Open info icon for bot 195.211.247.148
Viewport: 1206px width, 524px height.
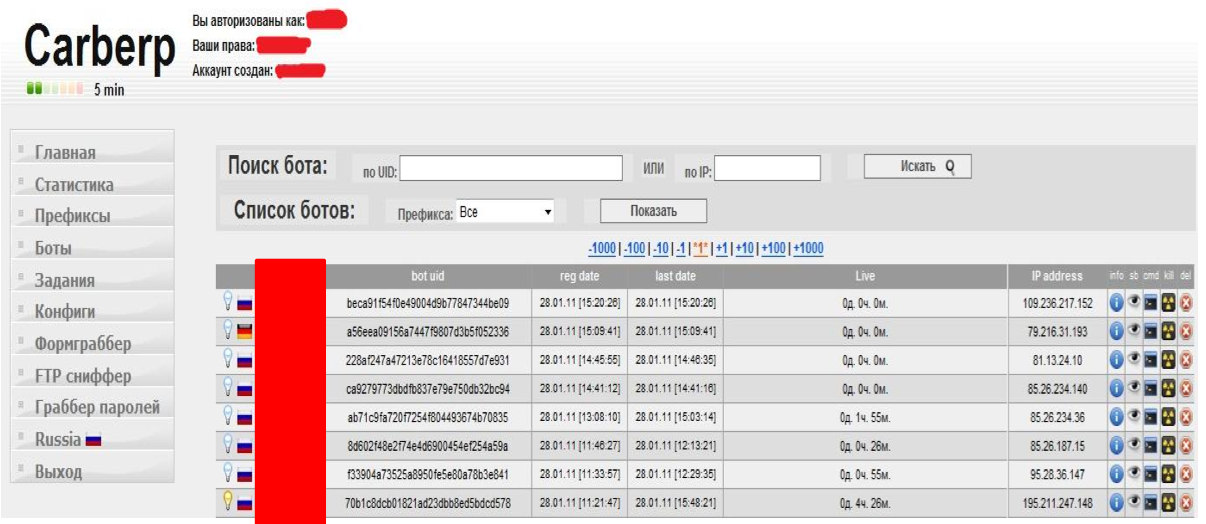click(1117, 502)
